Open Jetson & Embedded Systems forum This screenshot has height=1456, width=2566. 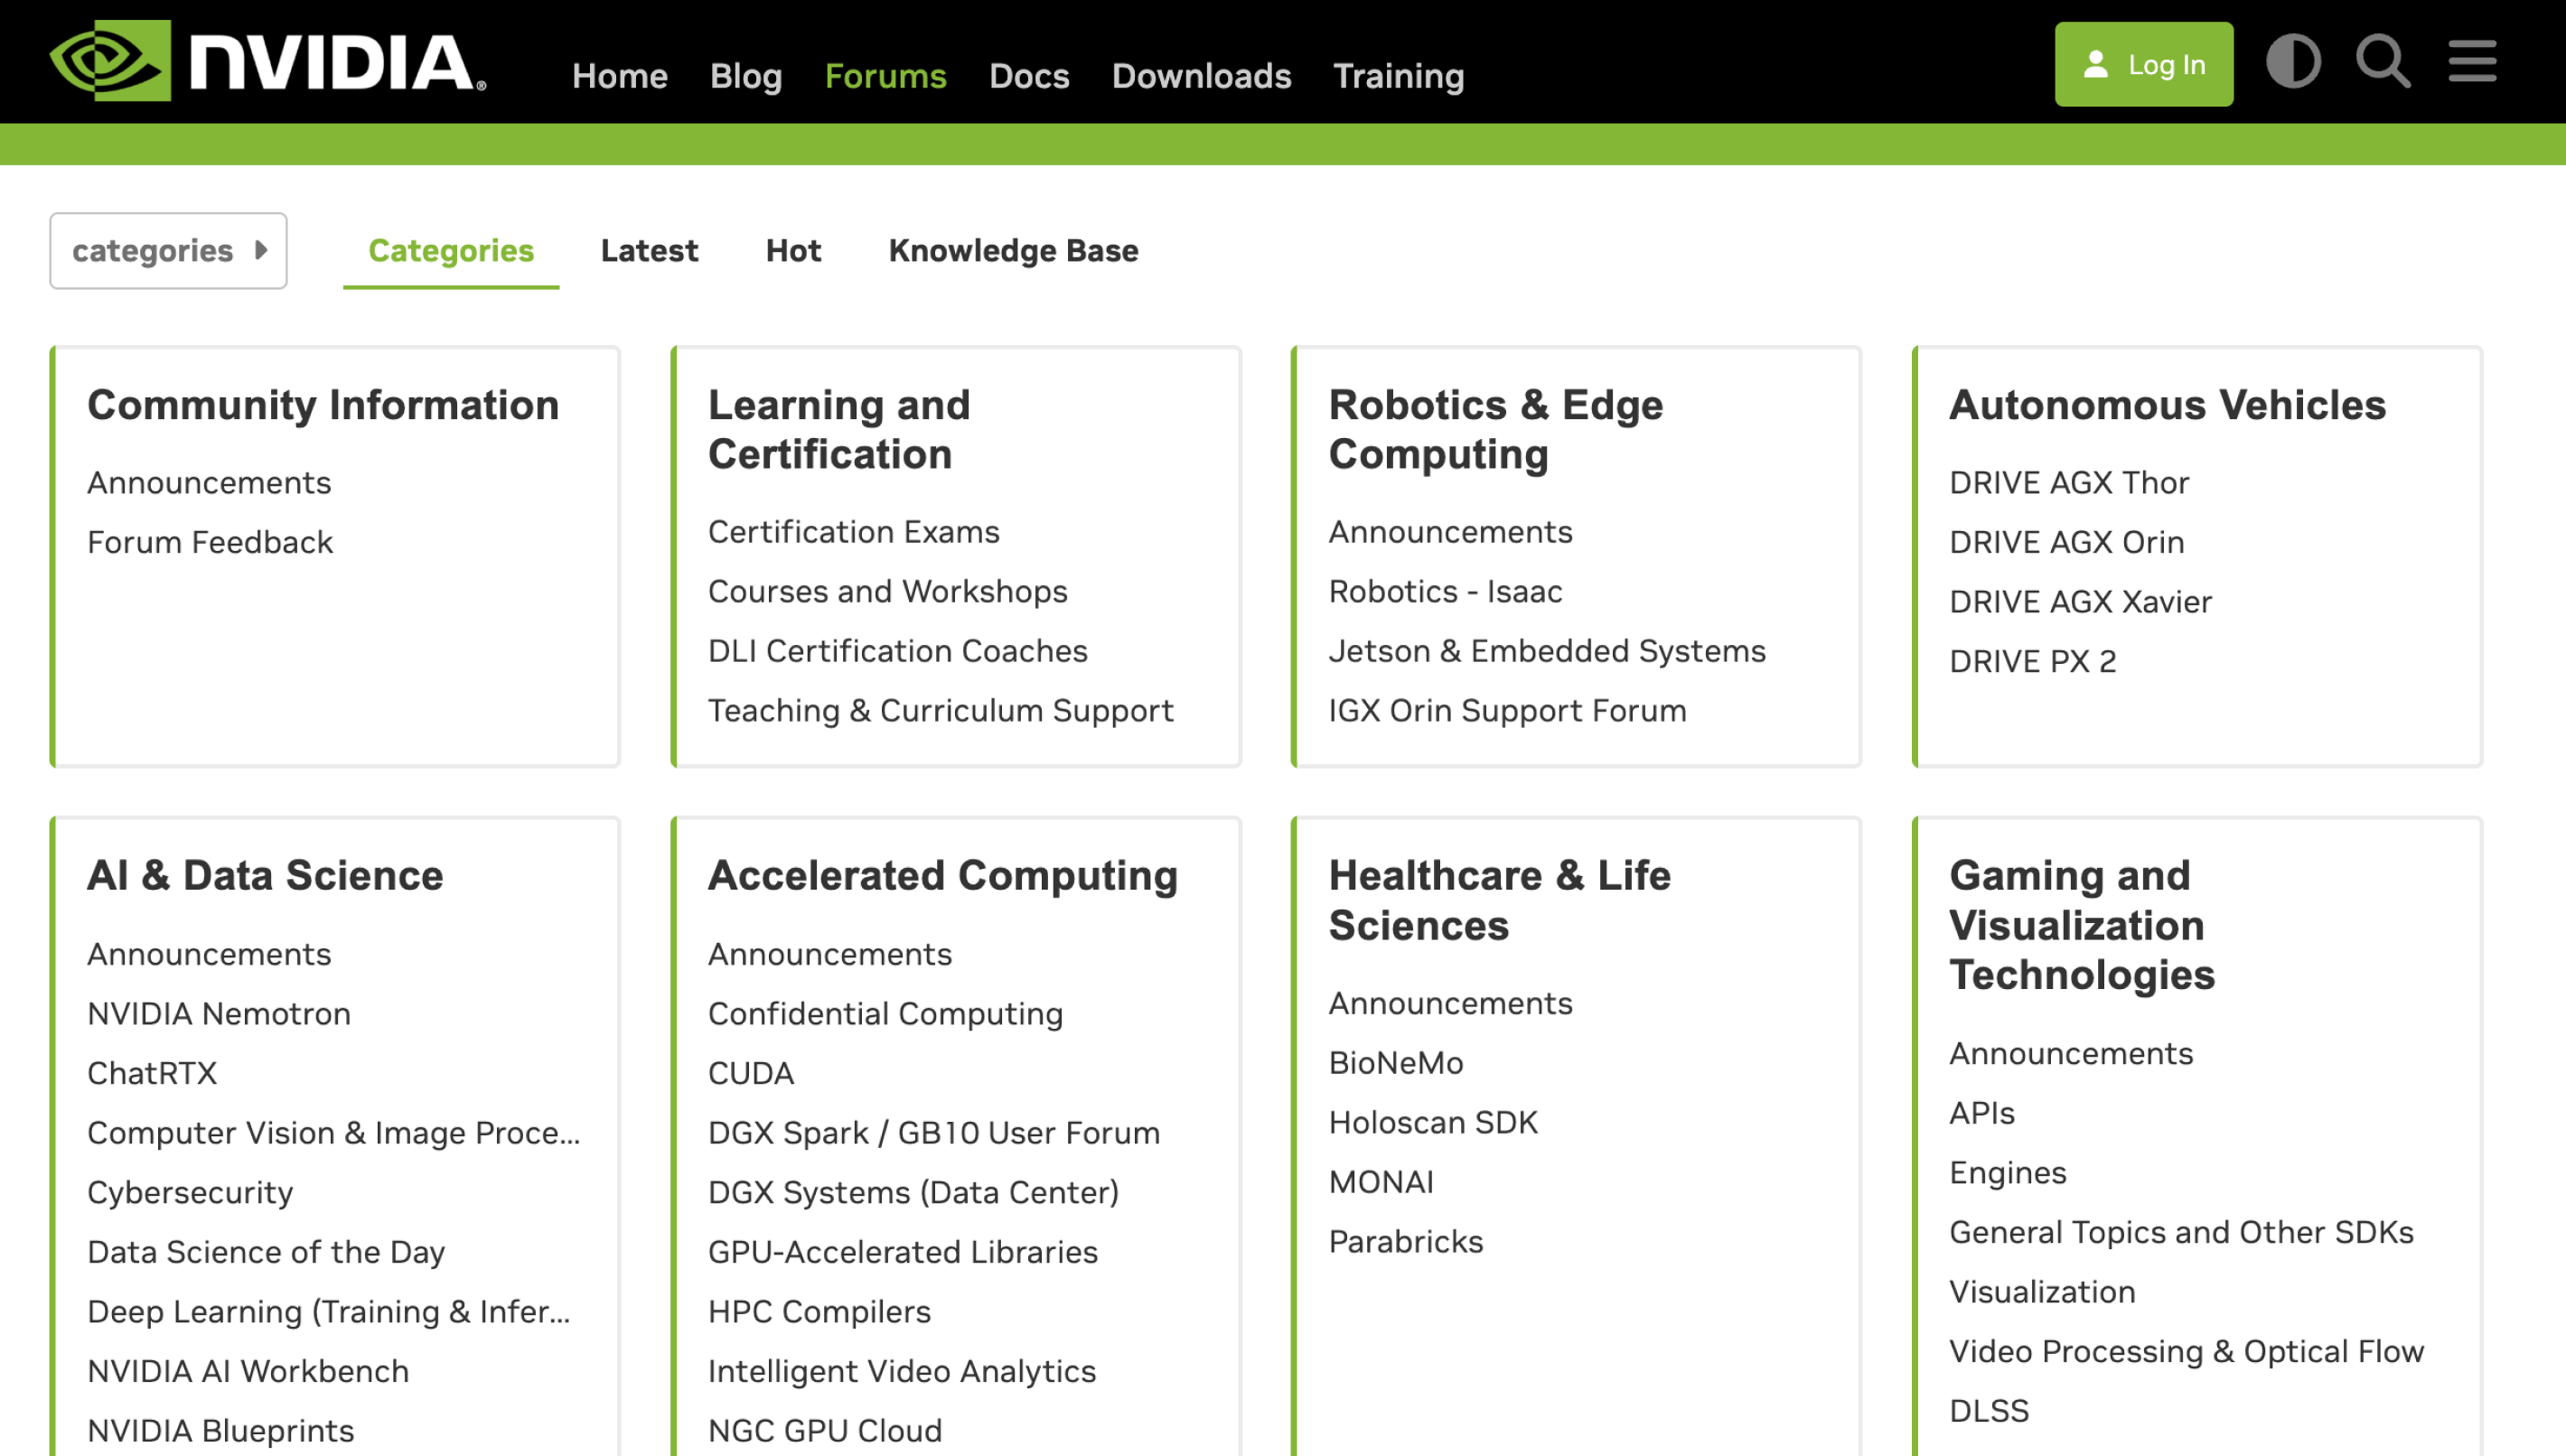point(1547,650)
